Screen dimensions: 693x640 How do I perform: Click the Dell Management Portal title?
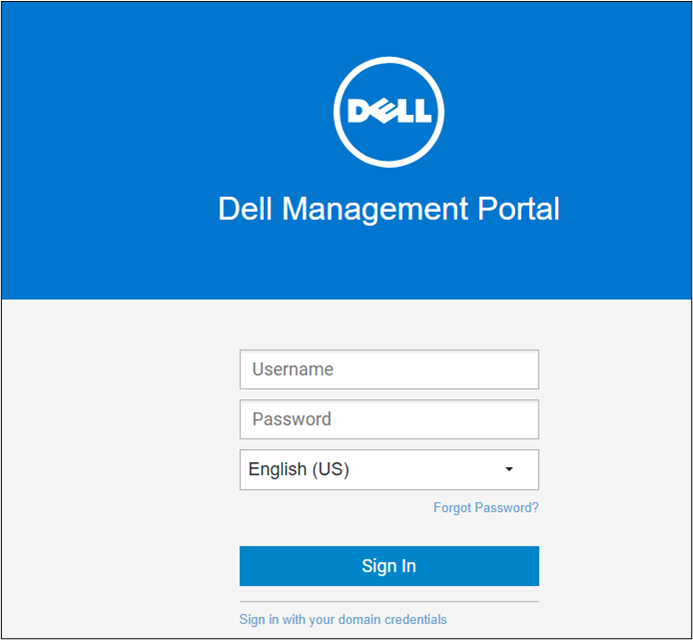coord(389,209)
